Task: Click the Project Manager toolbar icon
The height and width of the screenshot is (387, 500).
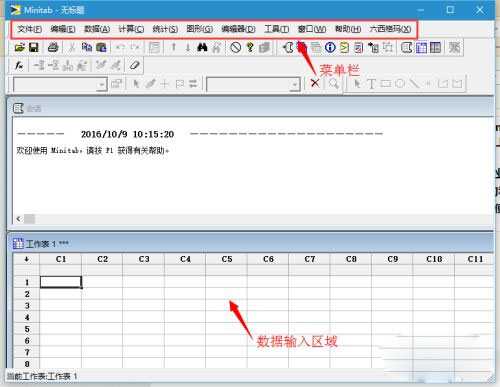Action: click(x=435, y=47)
